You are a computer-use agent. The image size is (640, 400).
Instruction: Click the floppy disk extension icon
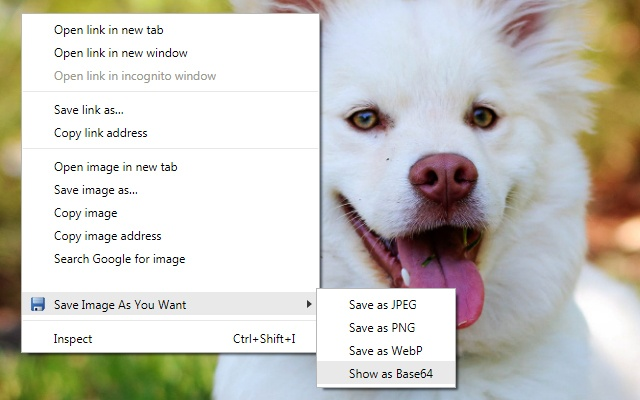click(38, 304)
